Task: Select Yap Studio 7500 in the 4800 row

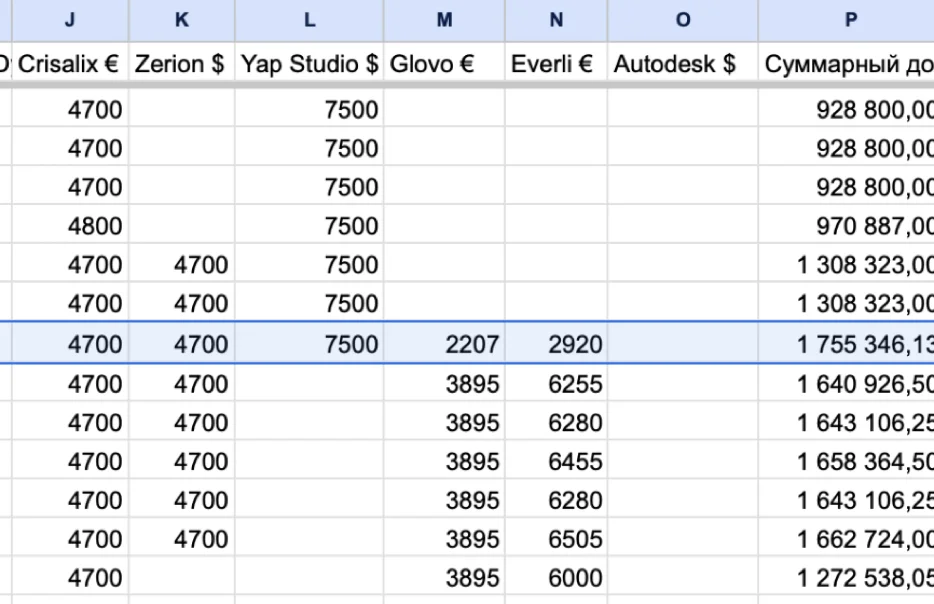Action: click(310, 226)
